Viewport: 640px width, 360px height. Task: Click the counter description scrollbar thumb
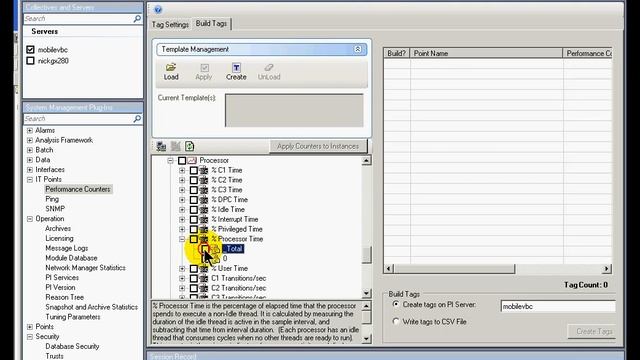point(367,317)
